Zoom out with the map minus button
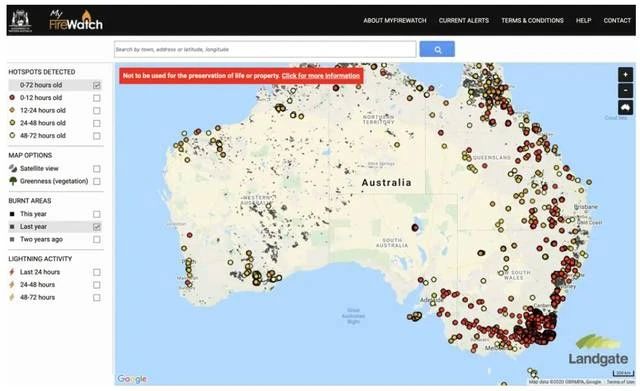640x391 pixels. click(625, 91)
